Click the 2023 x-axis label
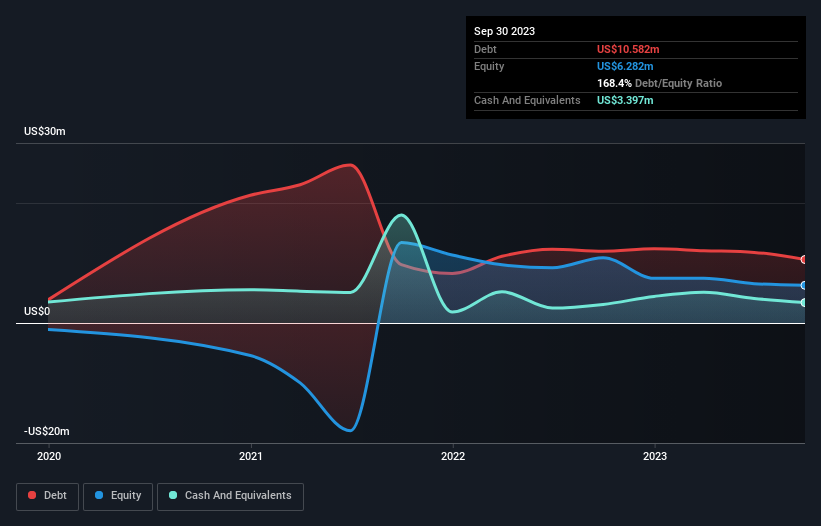821x526 pixels. 655,456
